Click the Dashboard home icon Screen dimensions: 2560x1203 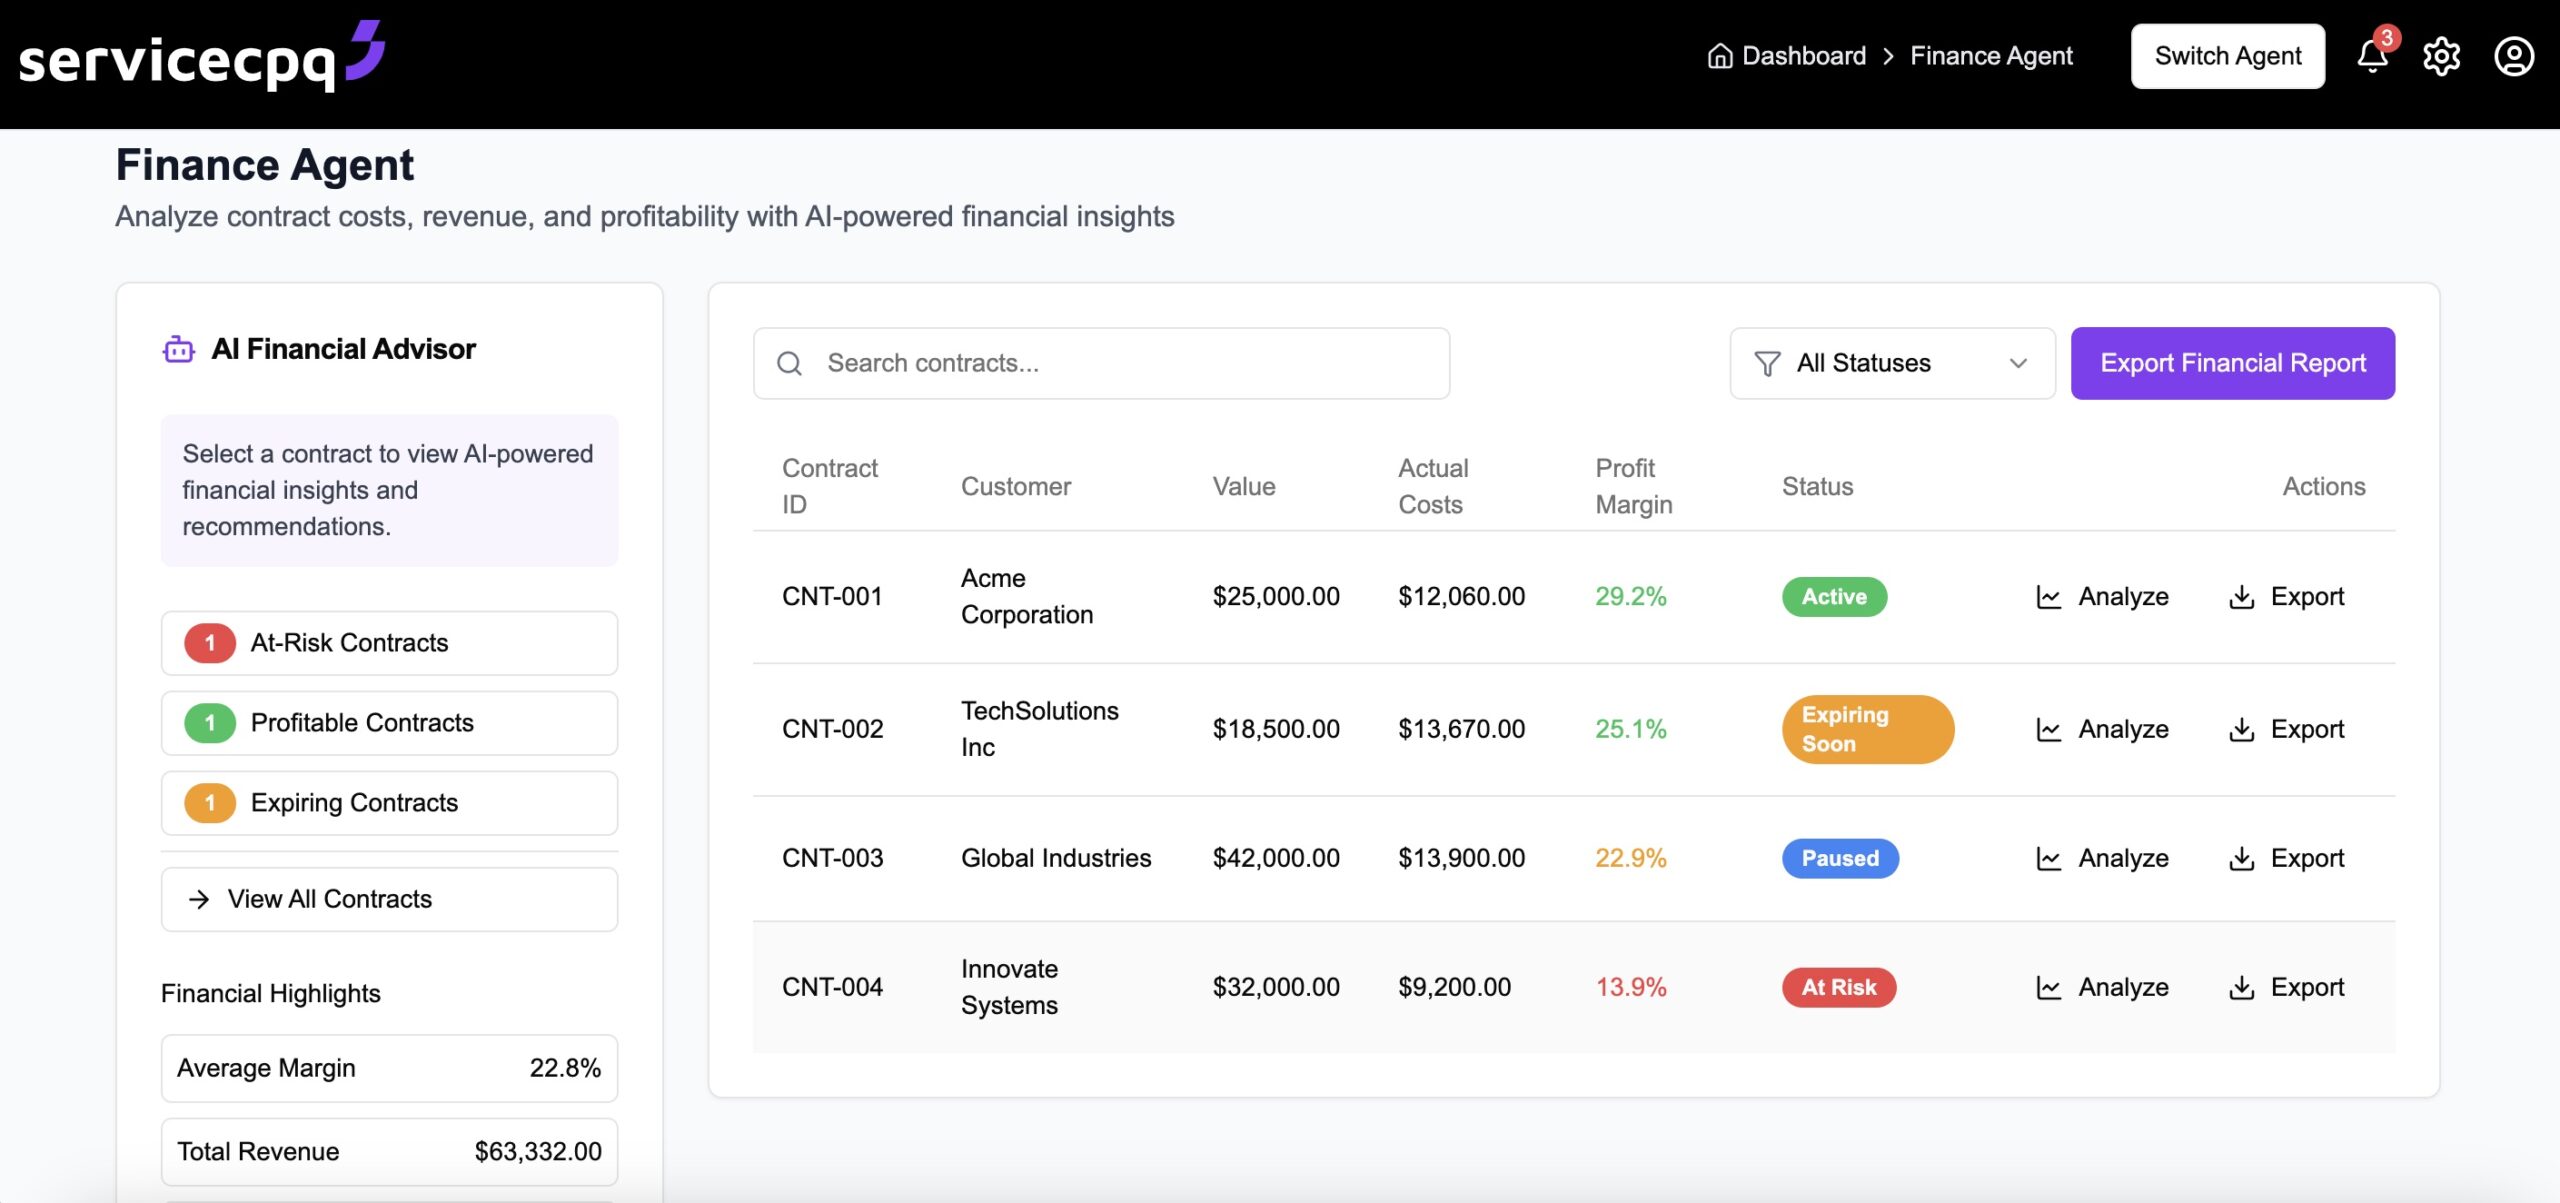tap(1720, 56)
